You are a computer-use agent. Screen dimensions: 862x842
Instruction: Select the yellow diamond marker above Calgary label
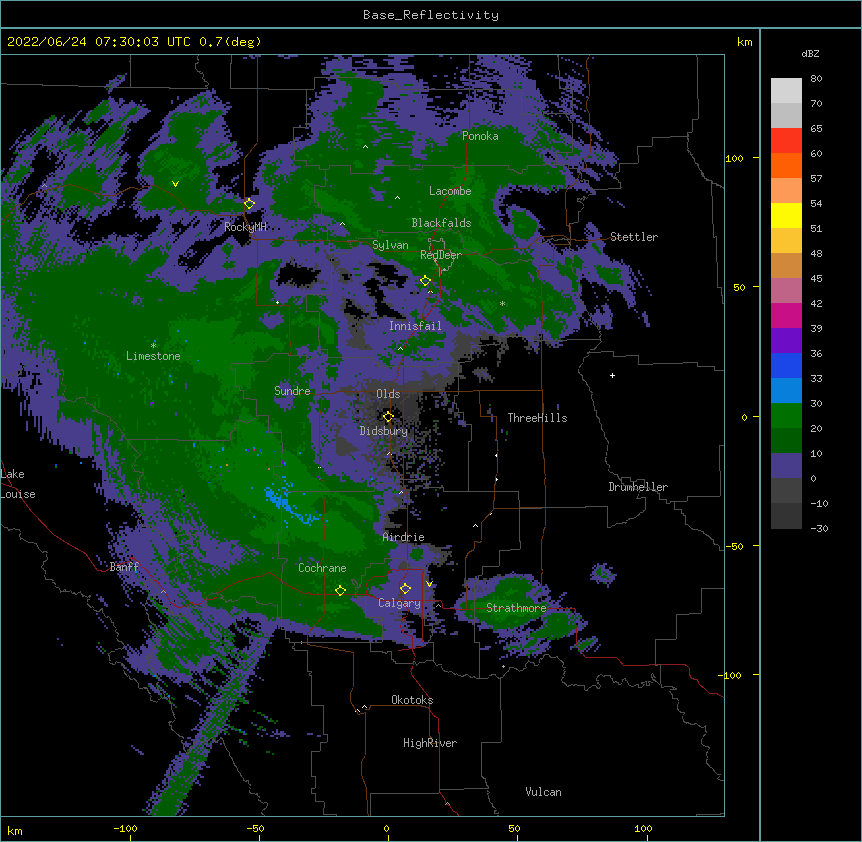[x=405, y=589]
